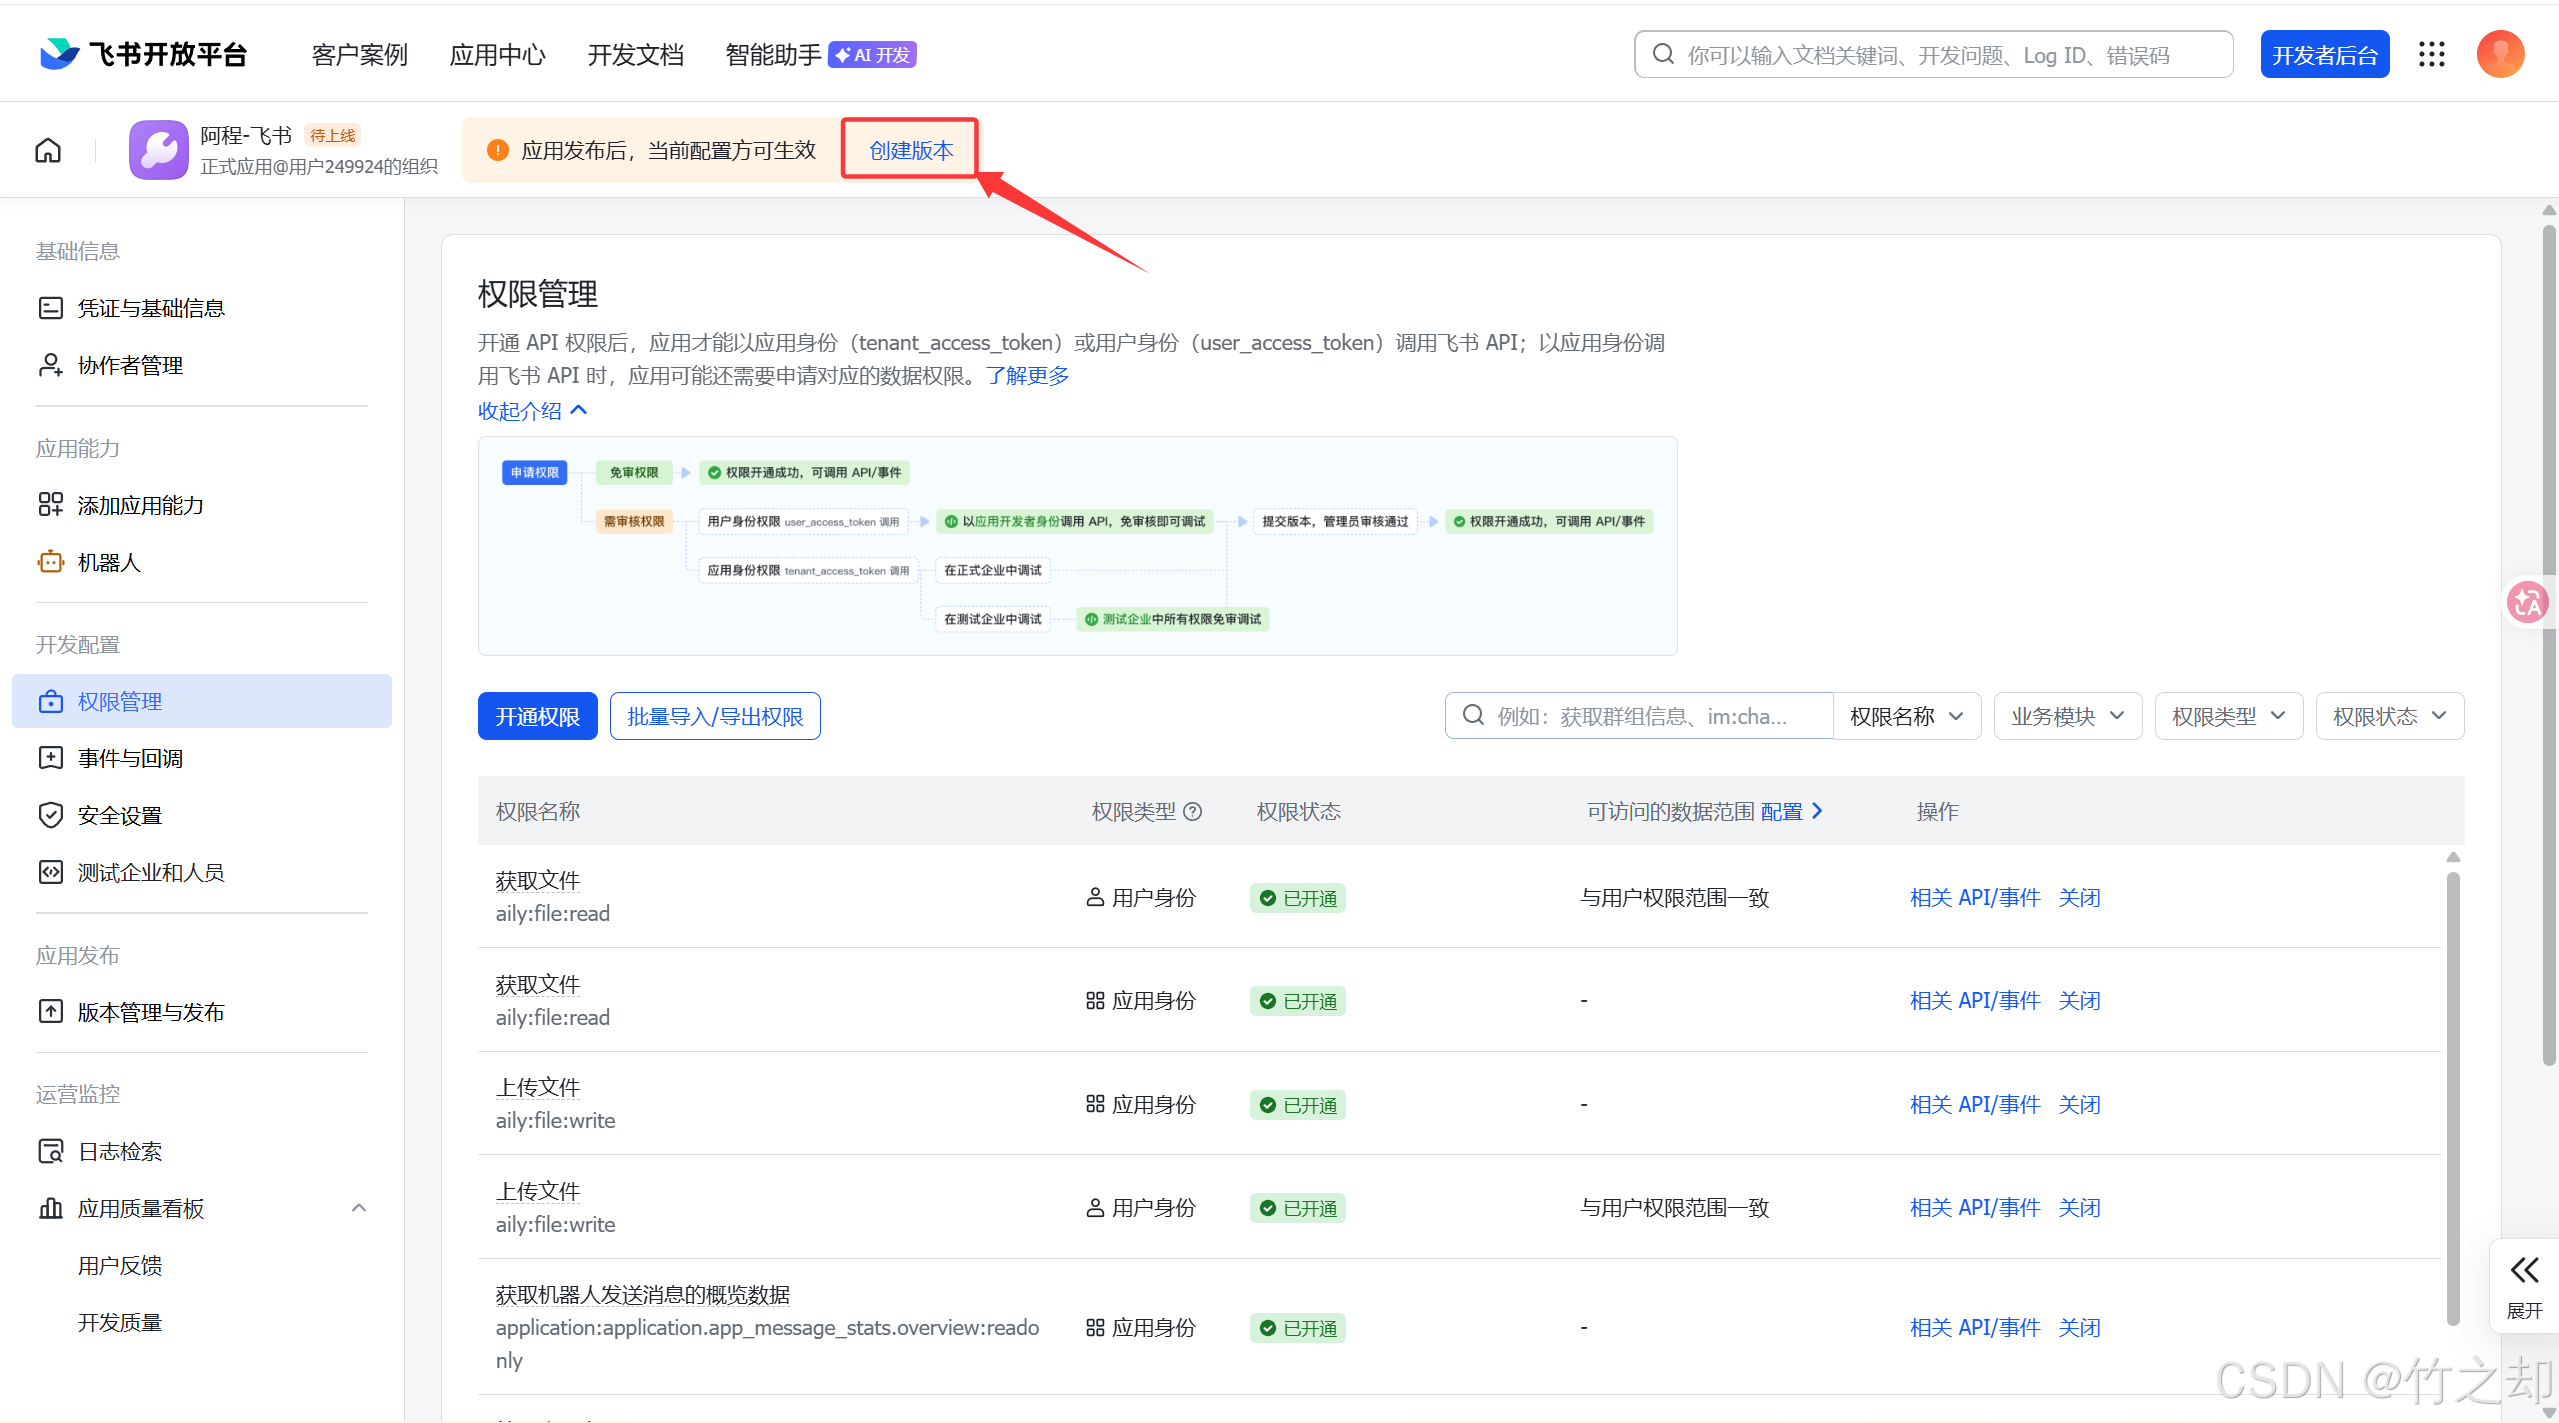Click the blue 开通权限 button
Viewport: 2559px width, 1423px height.
(537, 716)
